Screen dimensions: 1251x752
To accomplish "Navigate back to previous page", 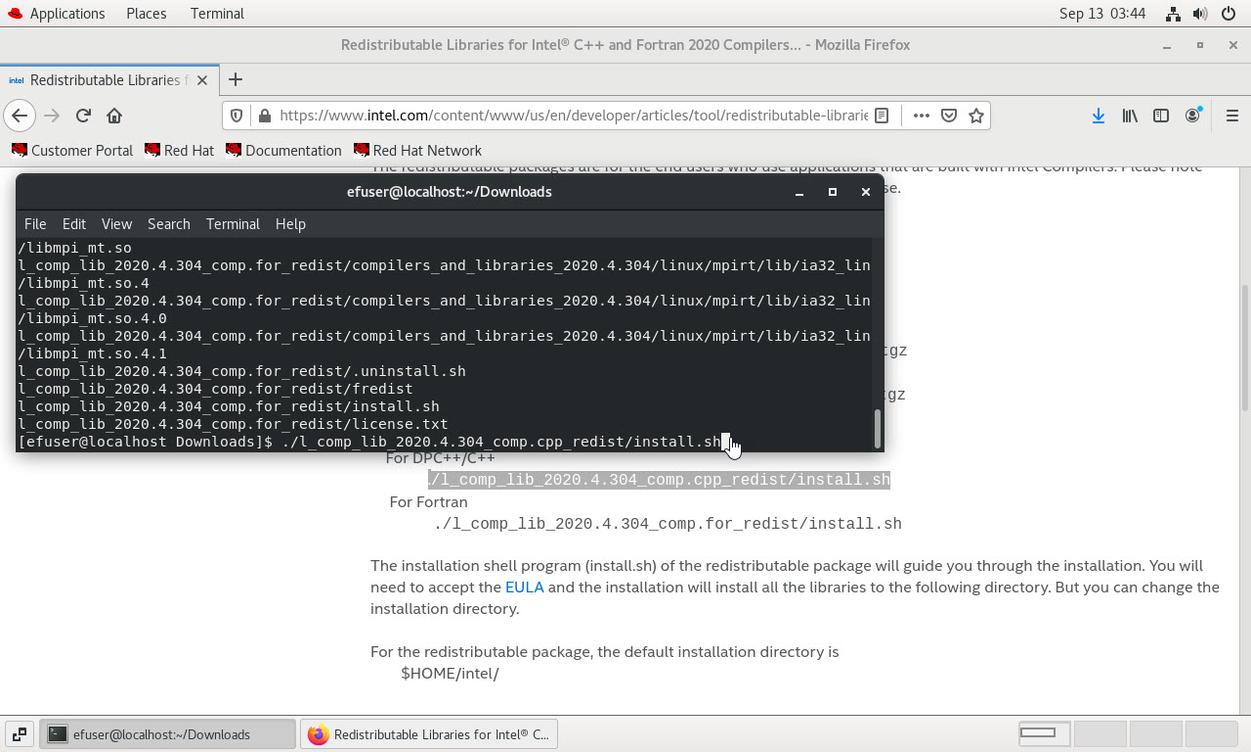I will [20, 115].
